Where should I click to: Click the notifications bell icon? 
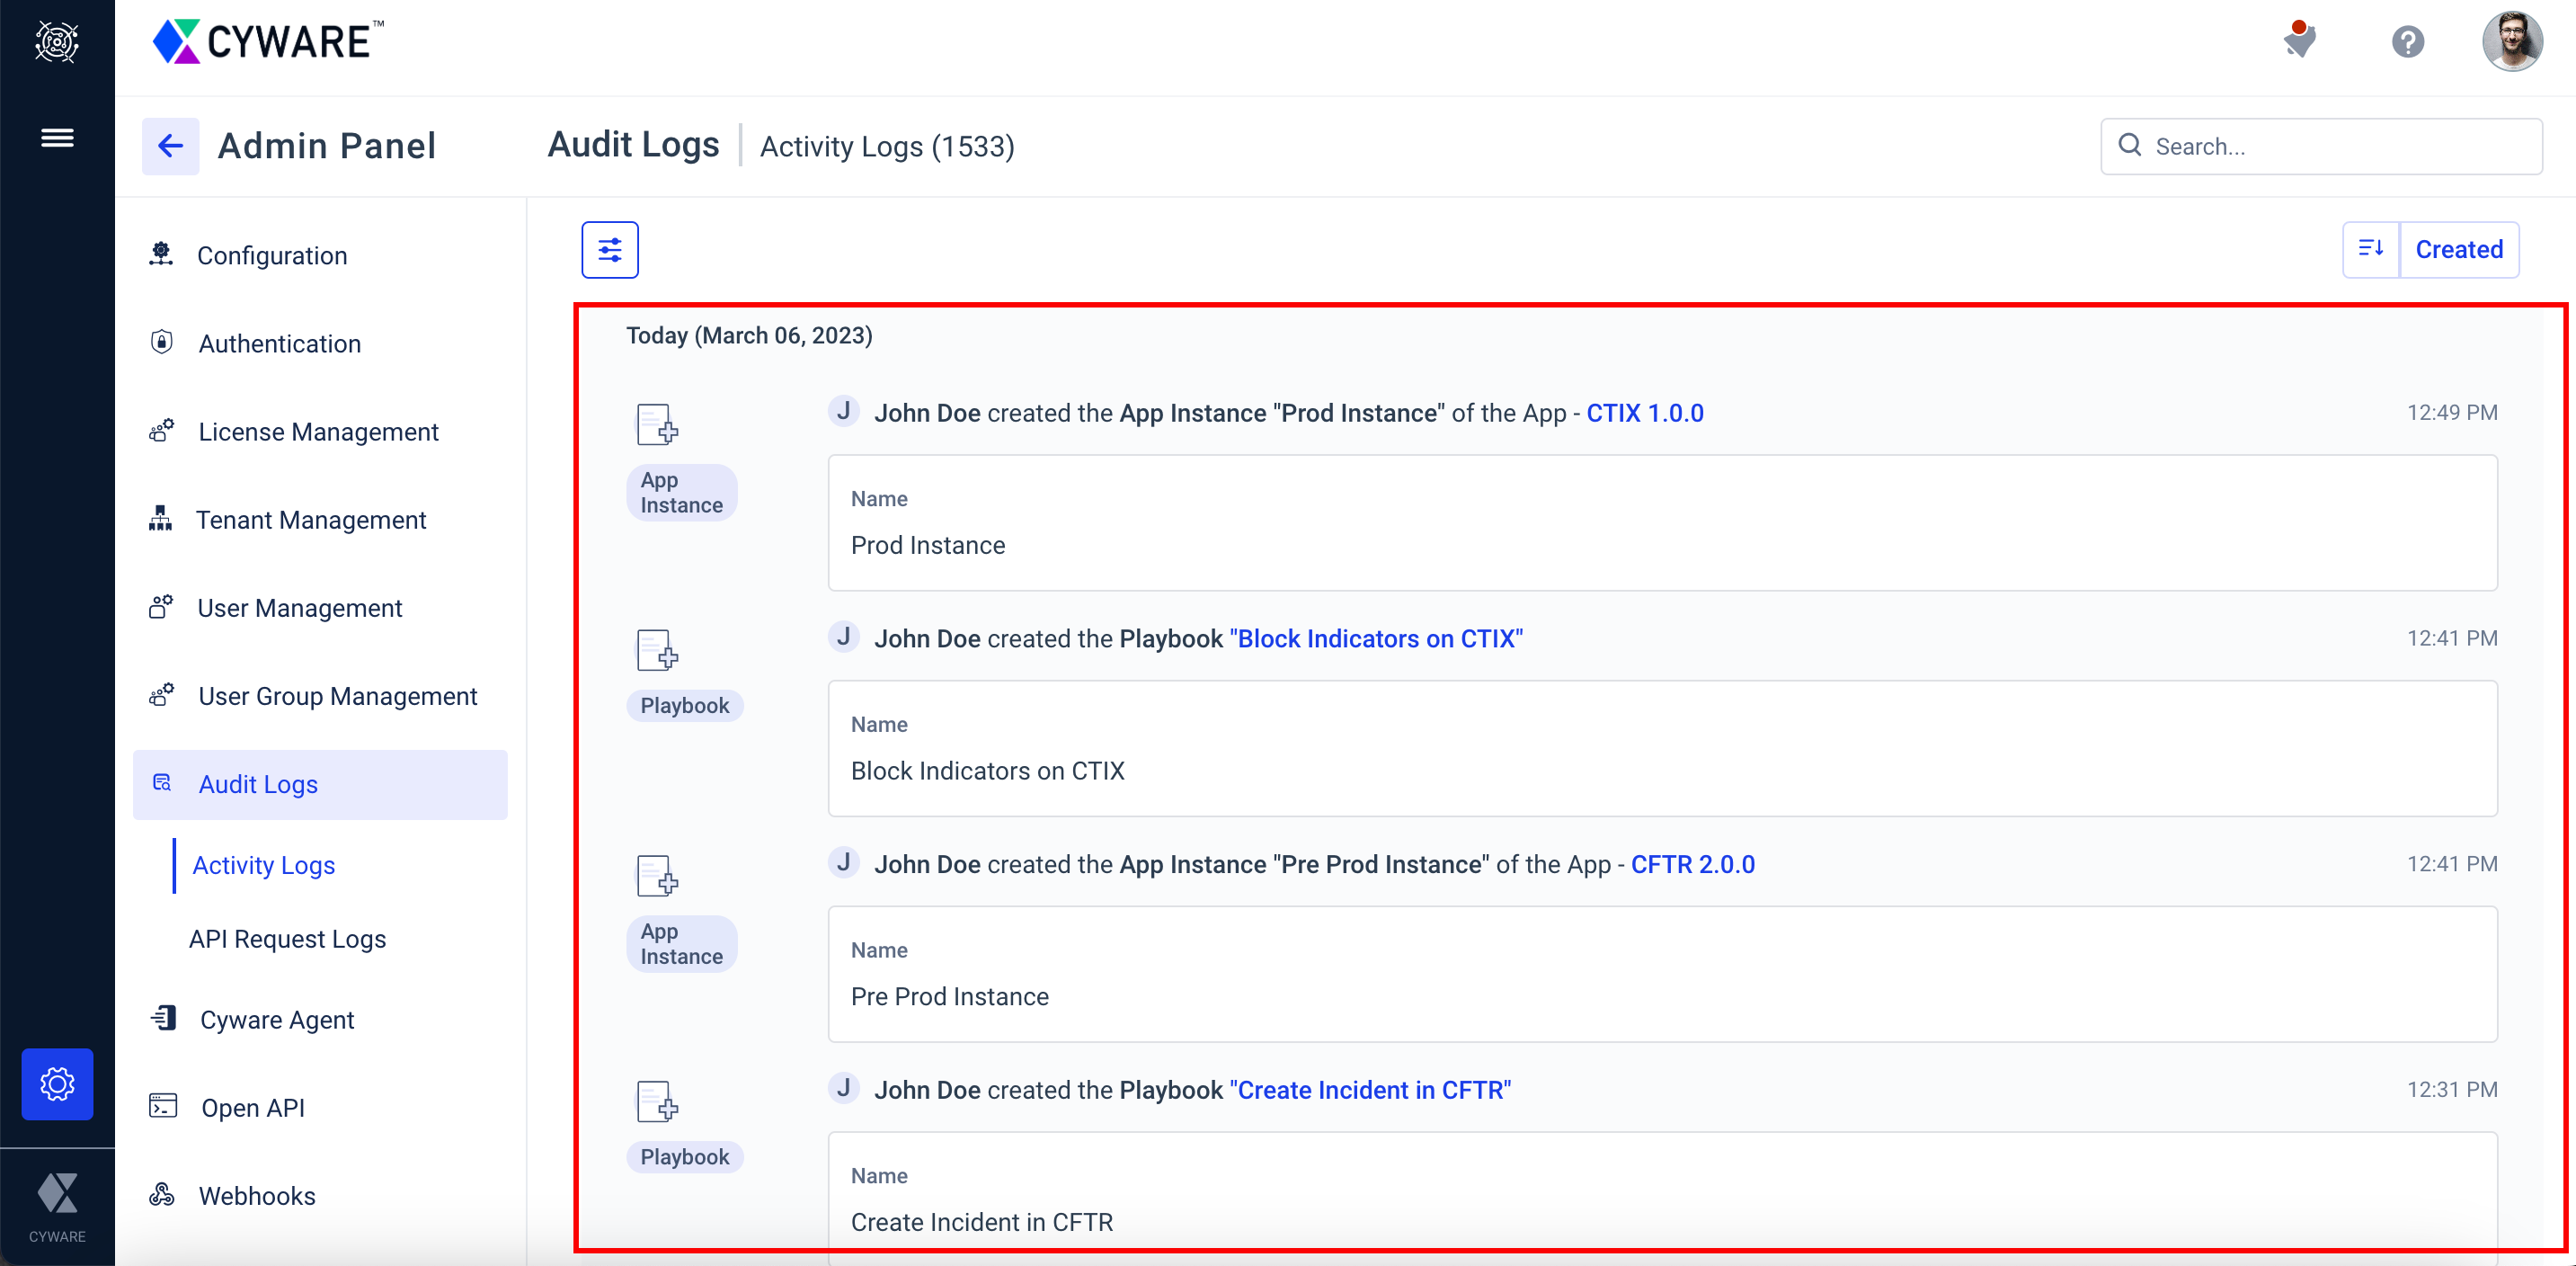(2299, 41)
